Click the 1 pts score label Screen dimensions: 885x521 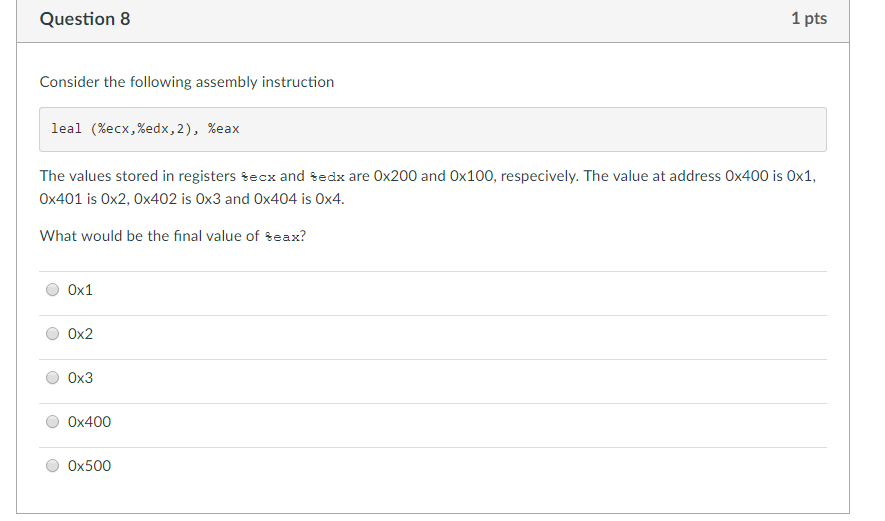(x=808, y=19)
